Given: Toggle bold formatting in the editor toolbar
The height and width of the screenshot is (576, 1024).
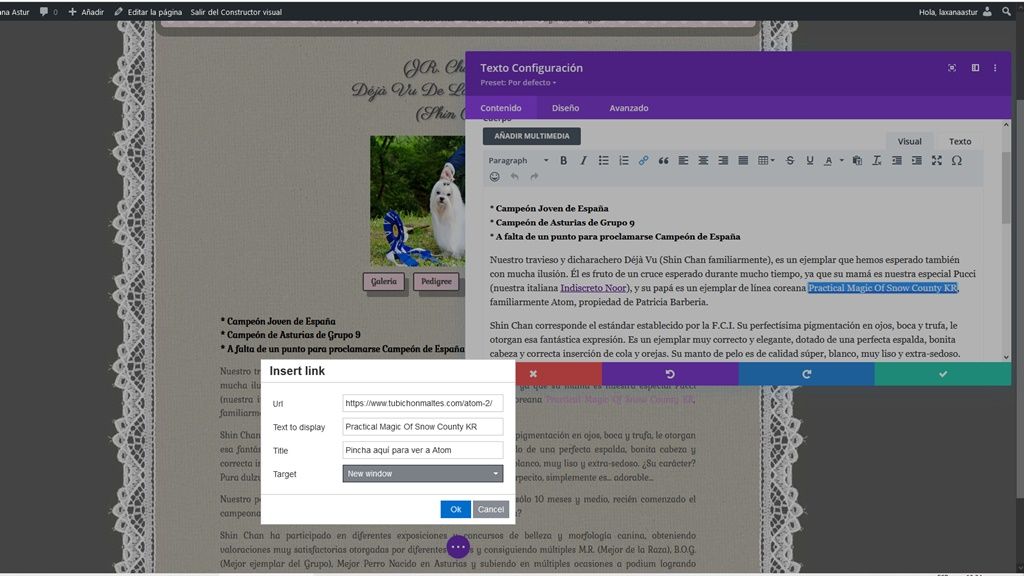Looking at the screenshot, I should [564, 161].
